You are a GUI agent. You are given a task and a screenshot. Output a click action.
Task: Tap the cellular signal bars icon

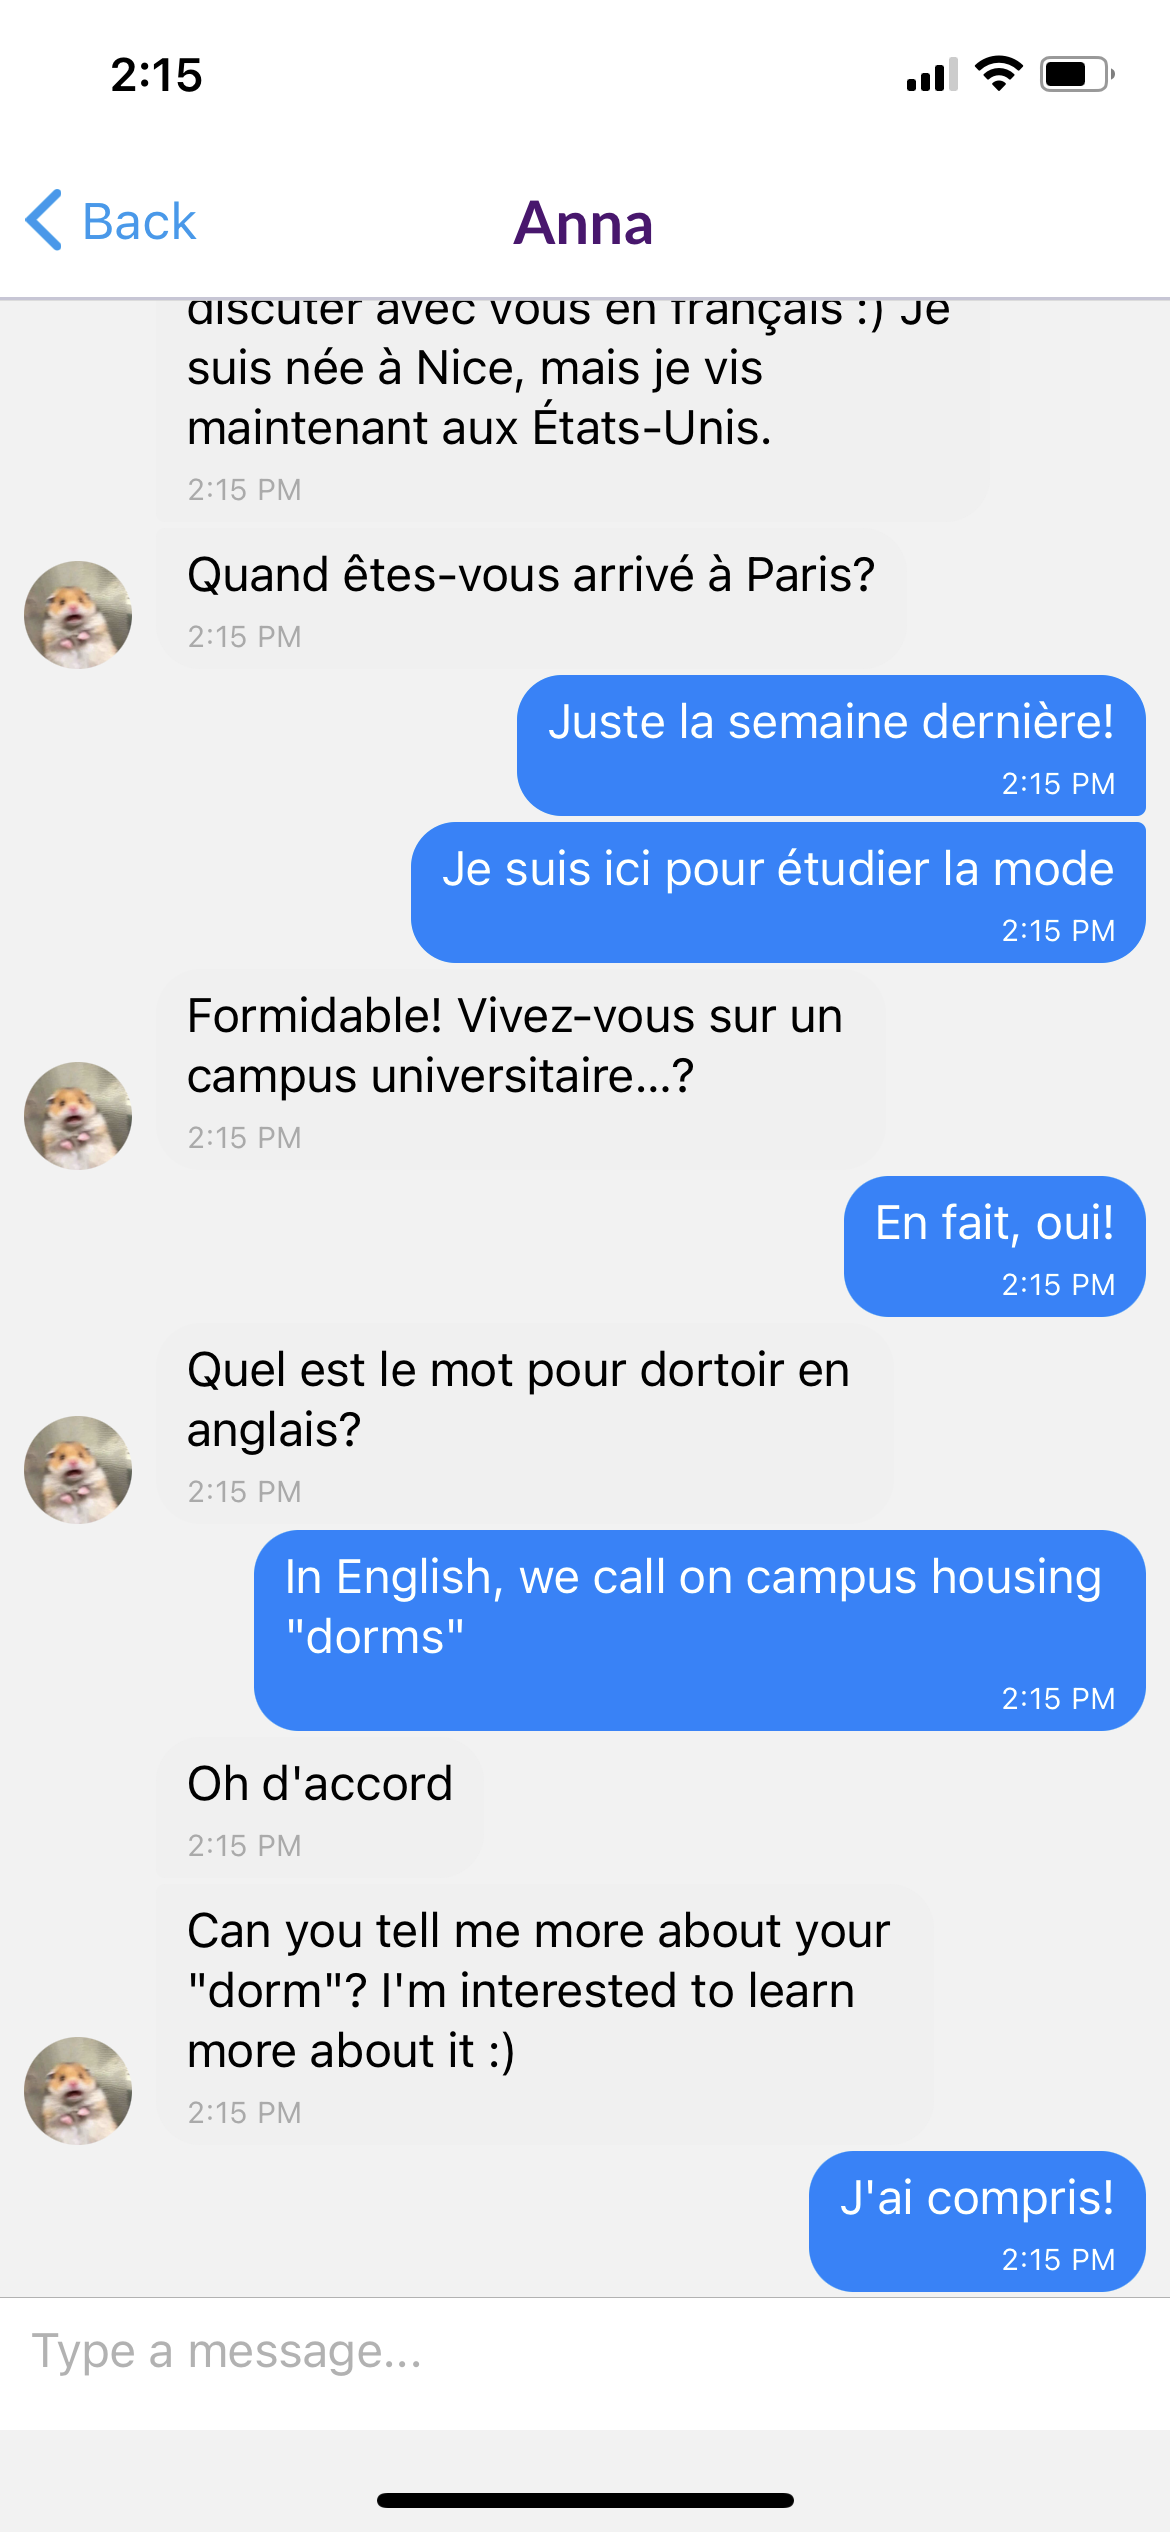[931, 75]
